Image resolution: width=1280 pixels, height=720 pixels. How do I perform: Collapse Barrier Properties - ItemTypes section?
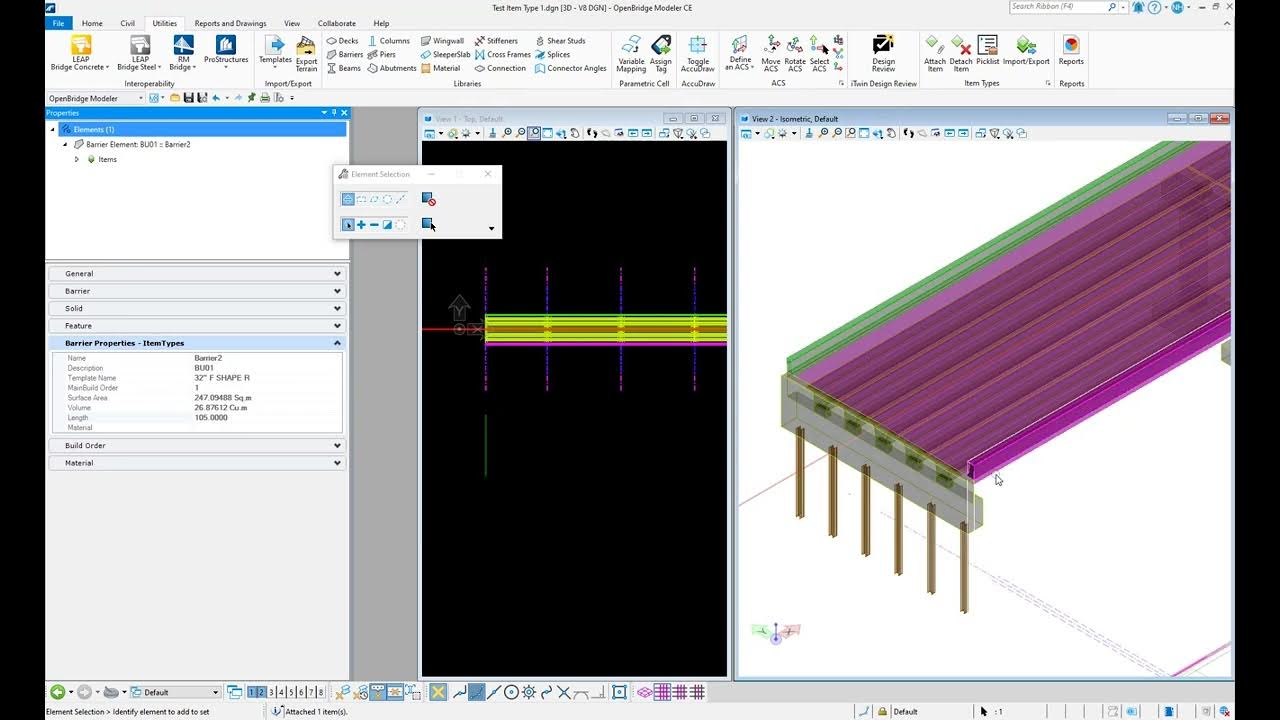click(x=197, y=343)
